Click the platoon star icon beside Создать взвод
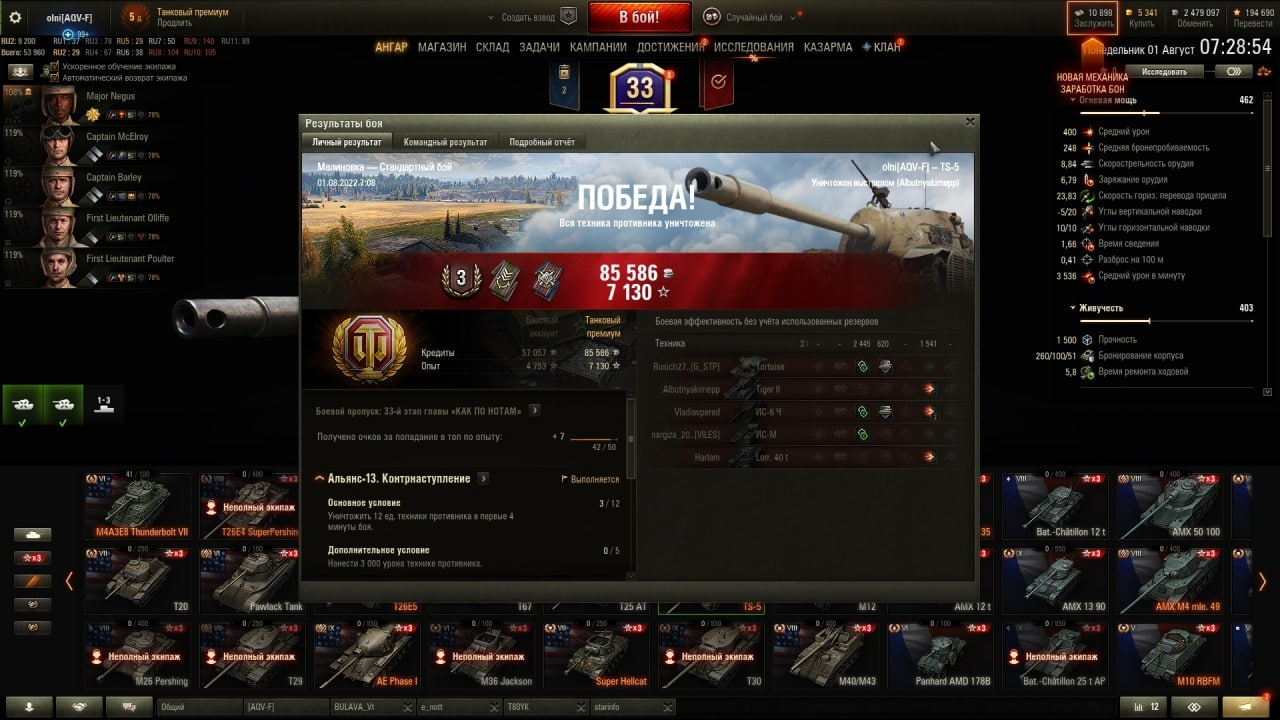 point(568,17)
